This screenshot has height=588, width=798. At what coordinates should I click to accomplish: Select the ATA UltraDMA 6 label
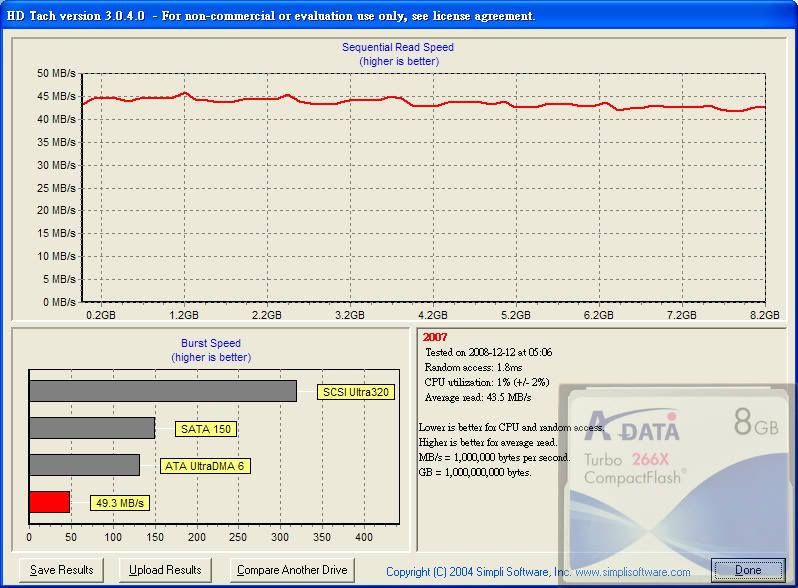[x=205, y=466]
